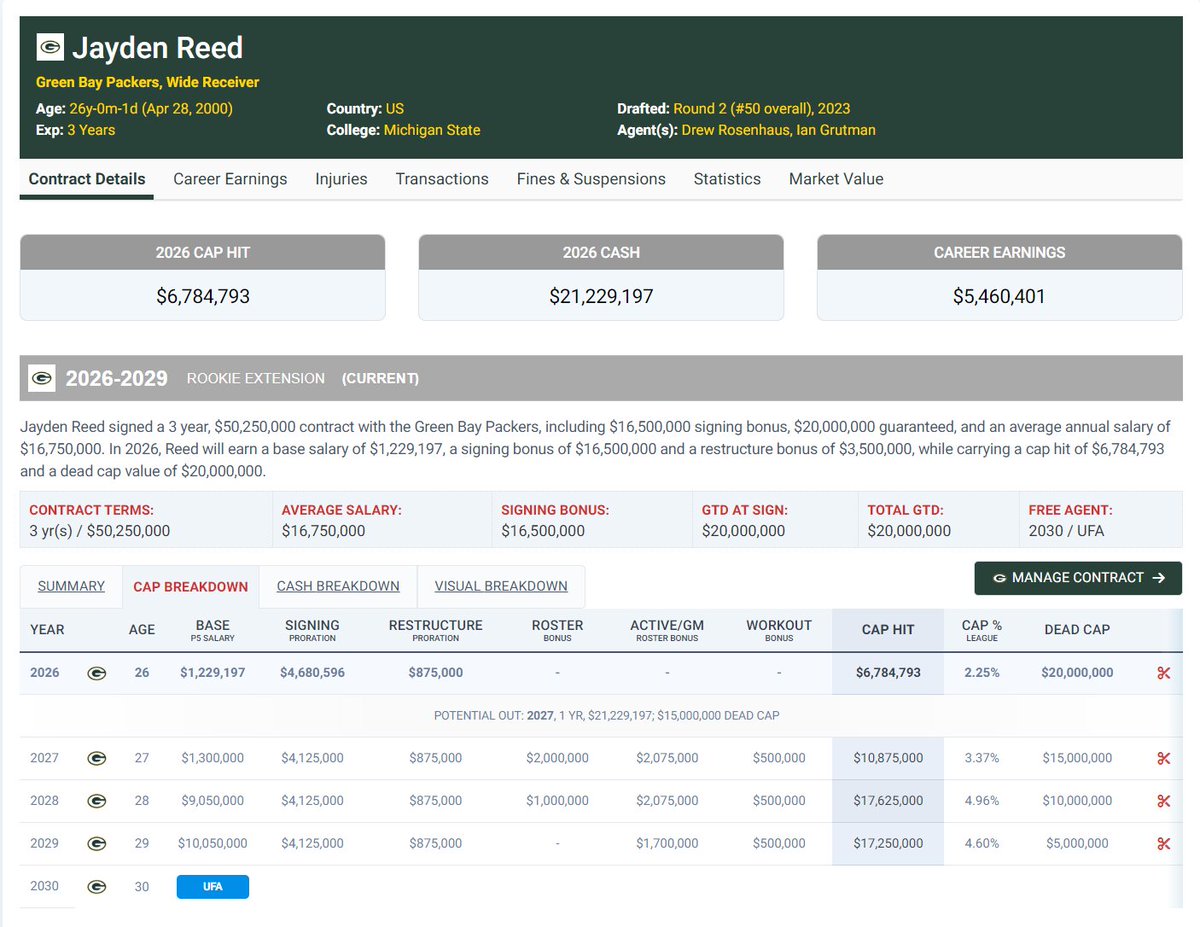Open the Round 2 (#50 overall), 2023 draft link
The image size is (1200, 927).
pyautogui.click(x=763, y=108)
